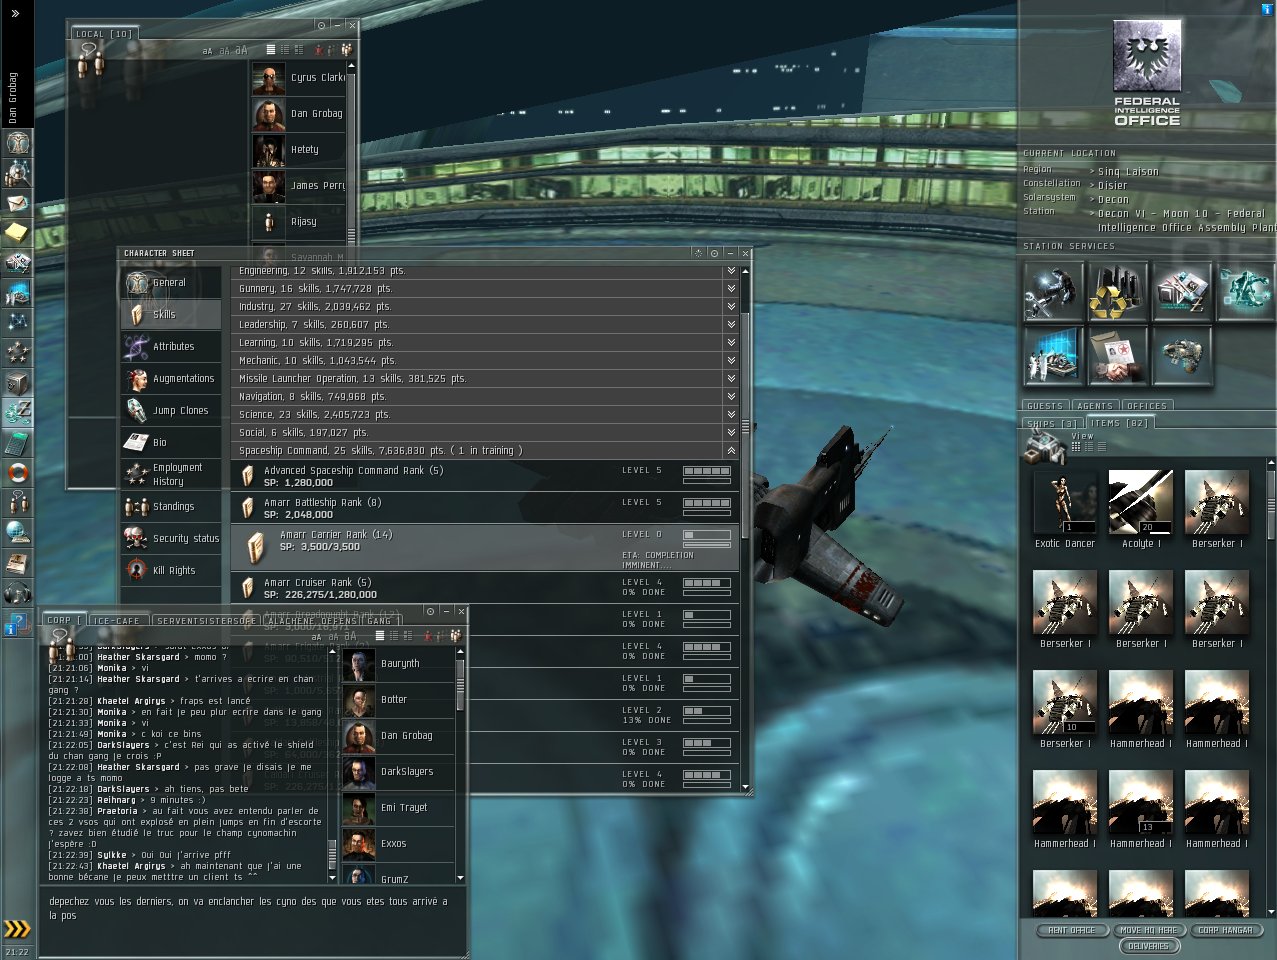
Task: Click the Amarr Carrier training progress bar
Action: pos(706,545)
